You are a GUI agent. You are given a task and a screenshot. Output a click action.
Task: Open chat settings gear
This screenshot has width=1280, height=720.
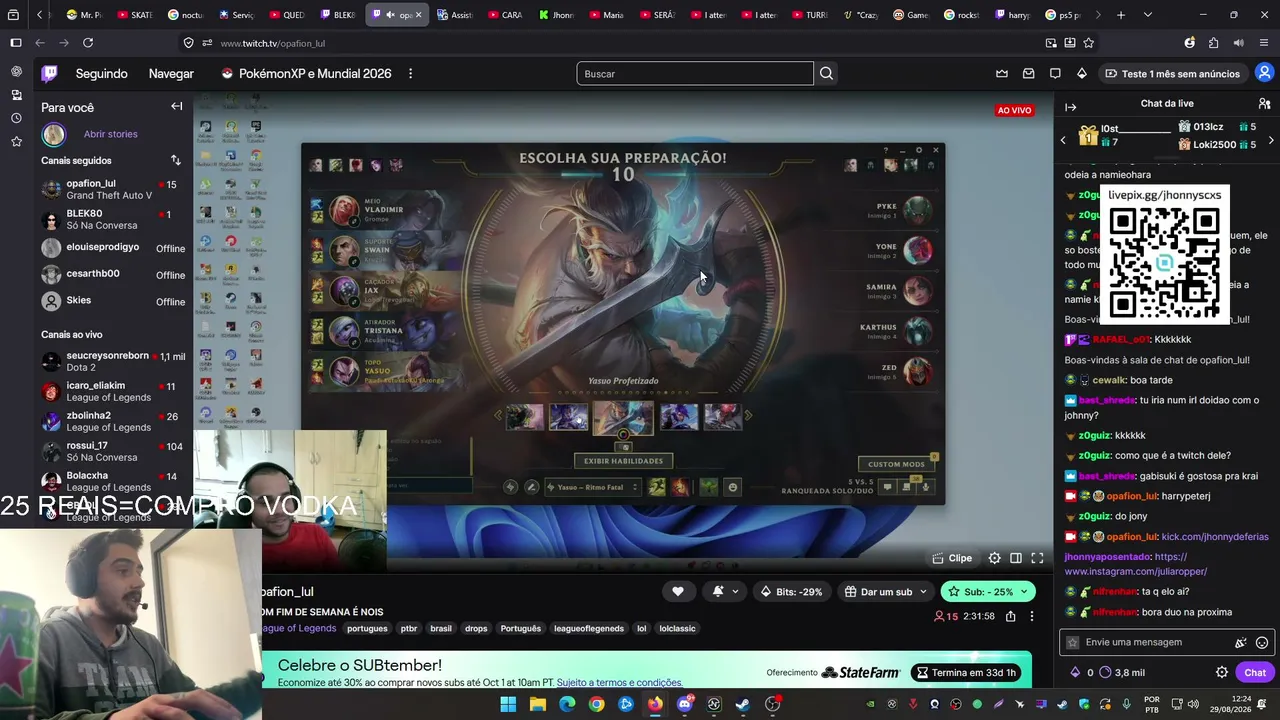pyautogui.click(x=1221, y=672)
